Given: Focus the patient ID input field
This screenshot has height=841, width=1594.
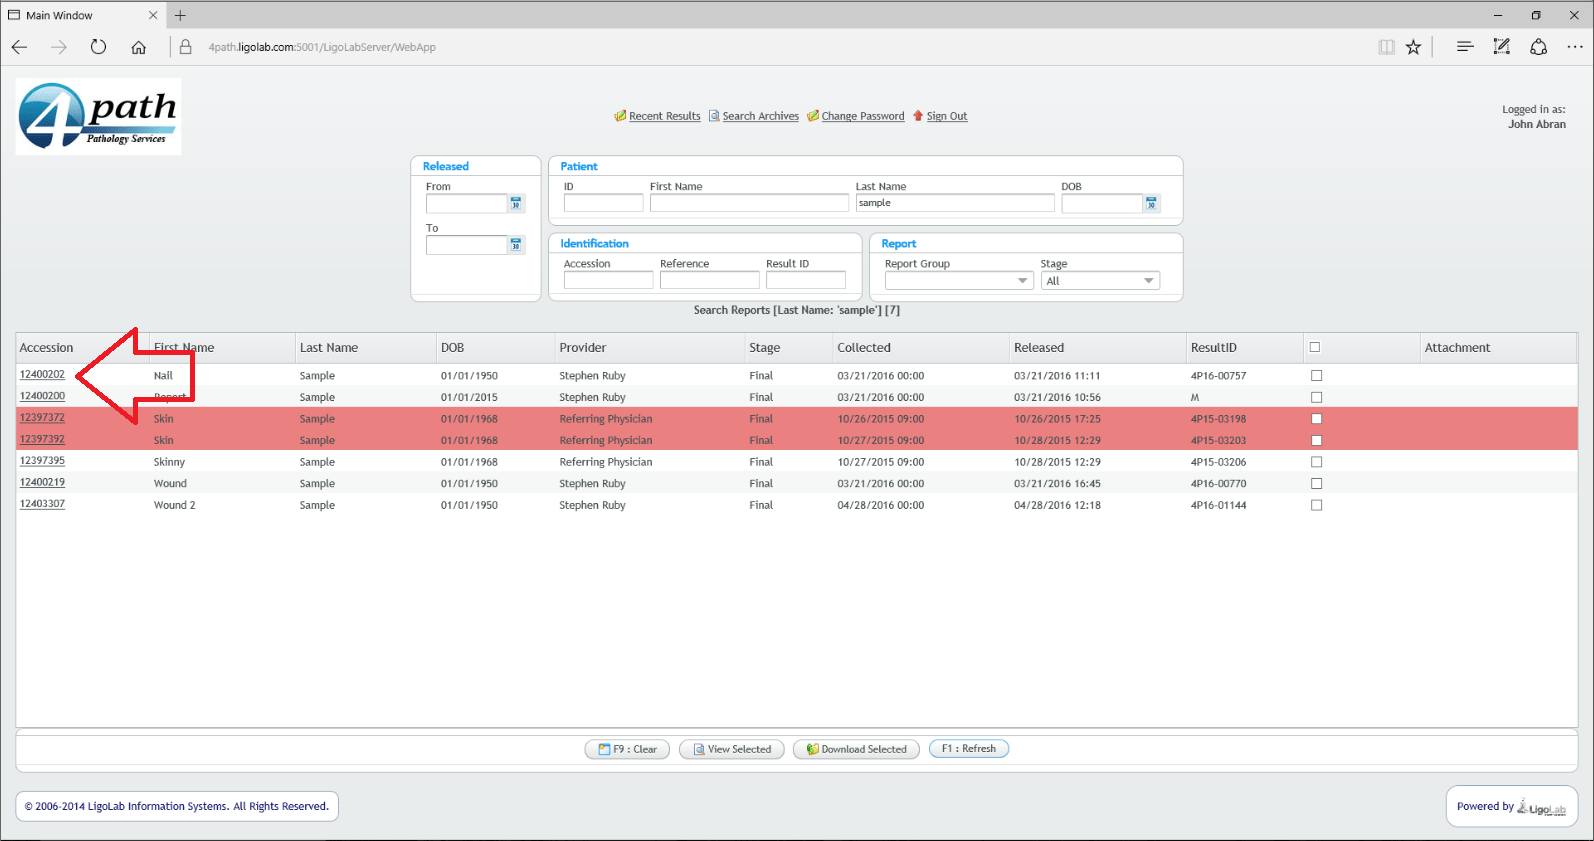Looking at the screenshot, I should [603, 203].
